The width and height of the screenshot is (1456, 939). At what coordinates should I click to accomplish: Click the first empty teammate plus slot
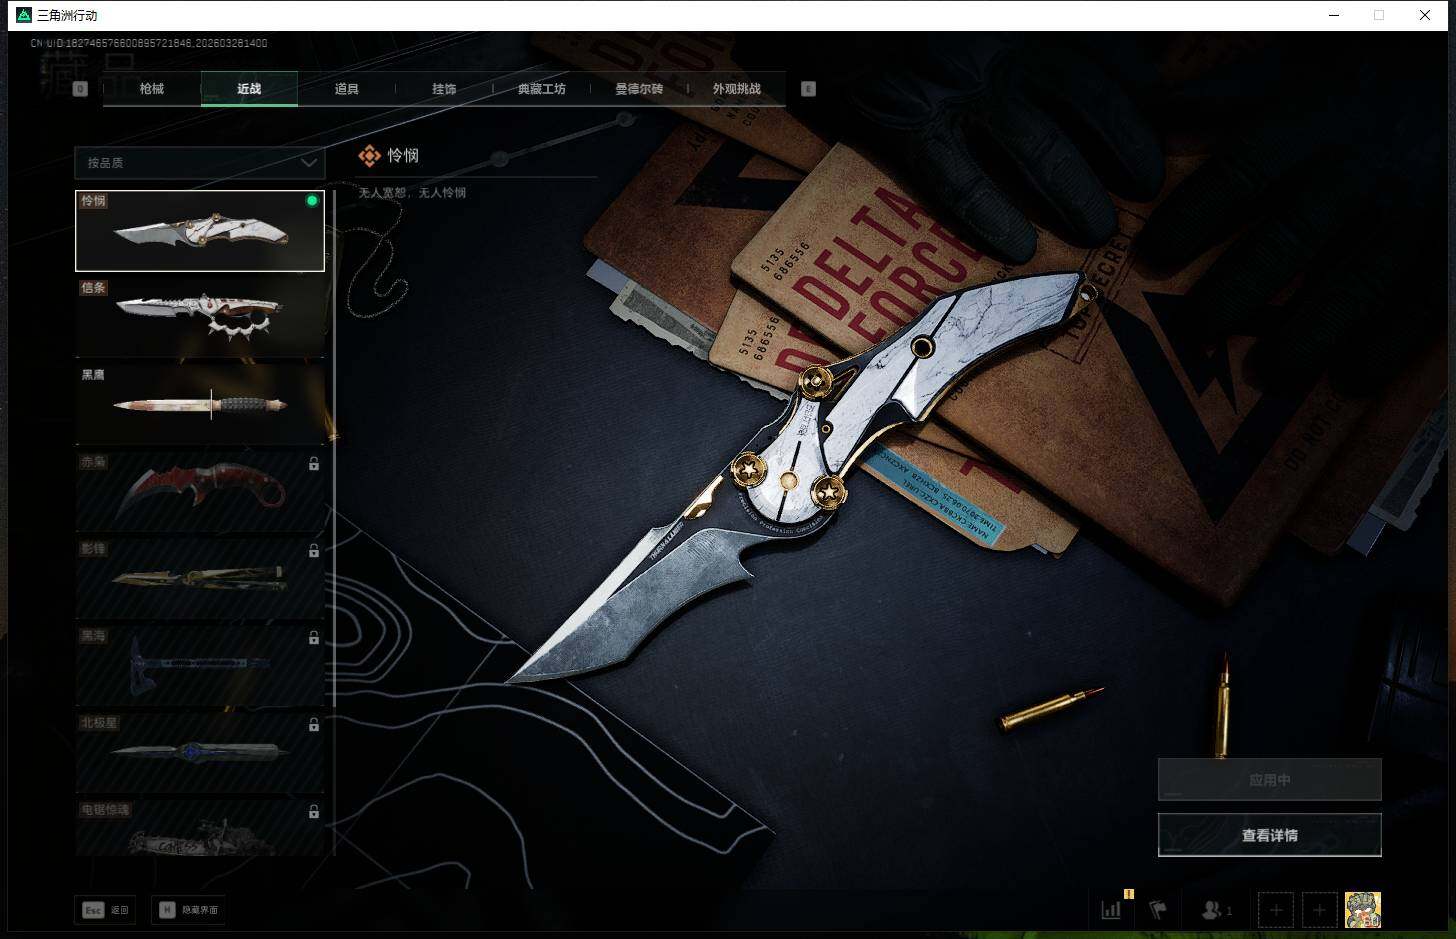tap(1276, 910)
